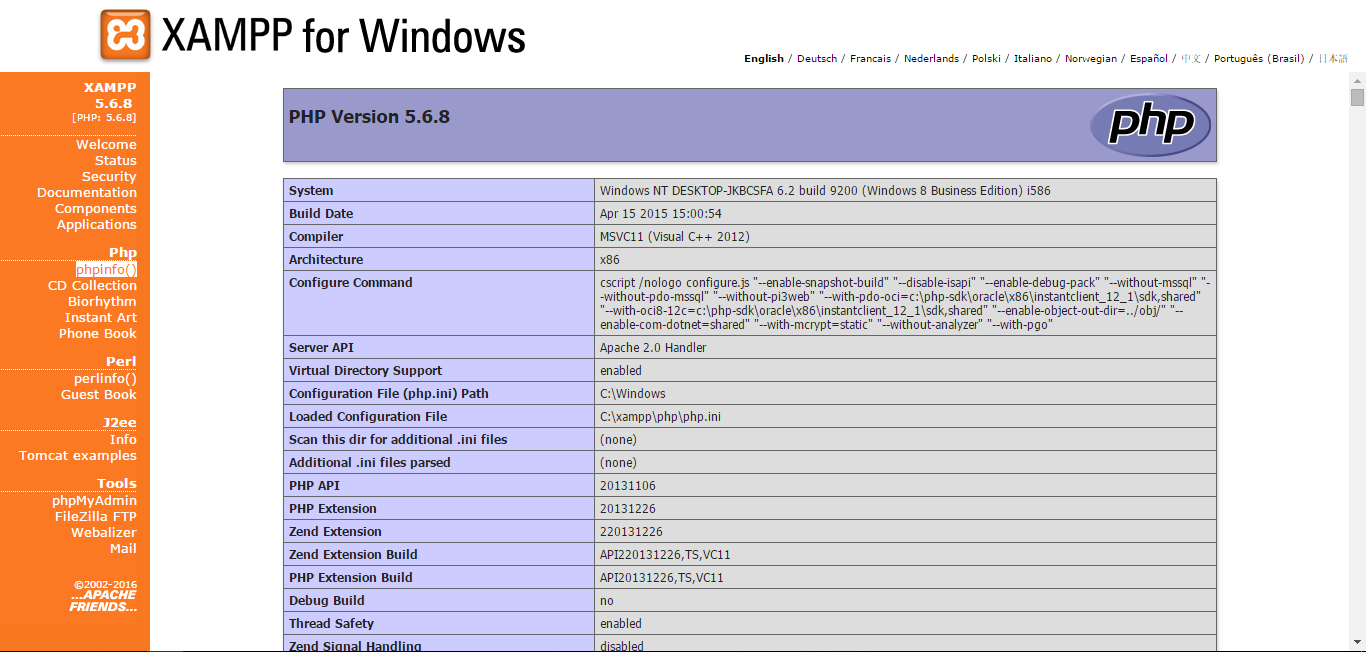This screenshot has height=652, width=1366.
Task: Click the 'Configure Command' row label
Action: pyautogui.click(x=351, y=283)
